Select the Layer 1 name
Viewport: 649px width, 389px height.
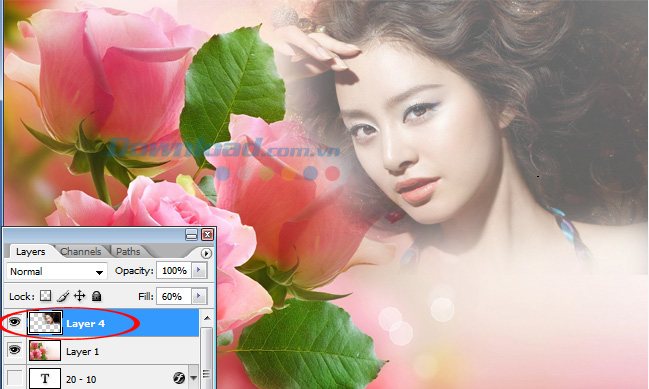(82, 351)
